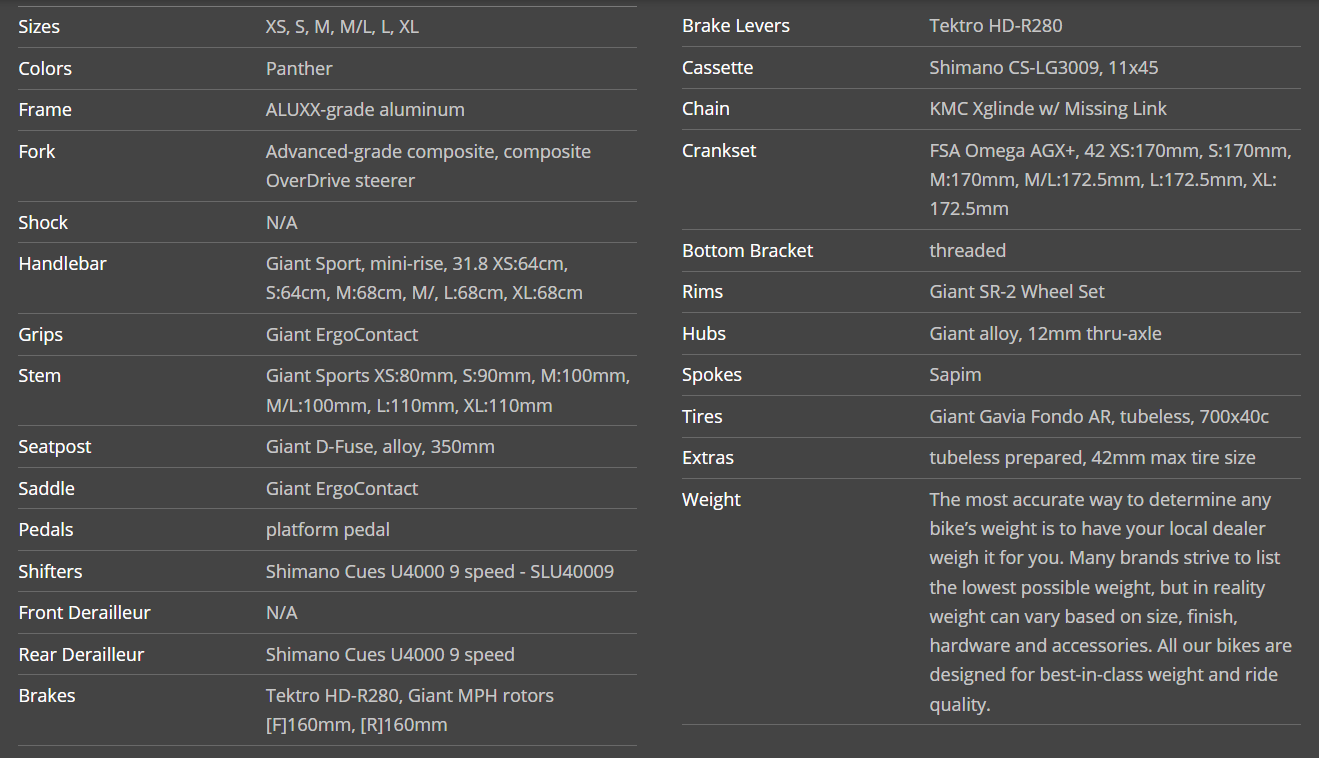Click the Shimano CS-LG3009 cassette value
Viewport: 1319px width, 758px height.
1044,68
